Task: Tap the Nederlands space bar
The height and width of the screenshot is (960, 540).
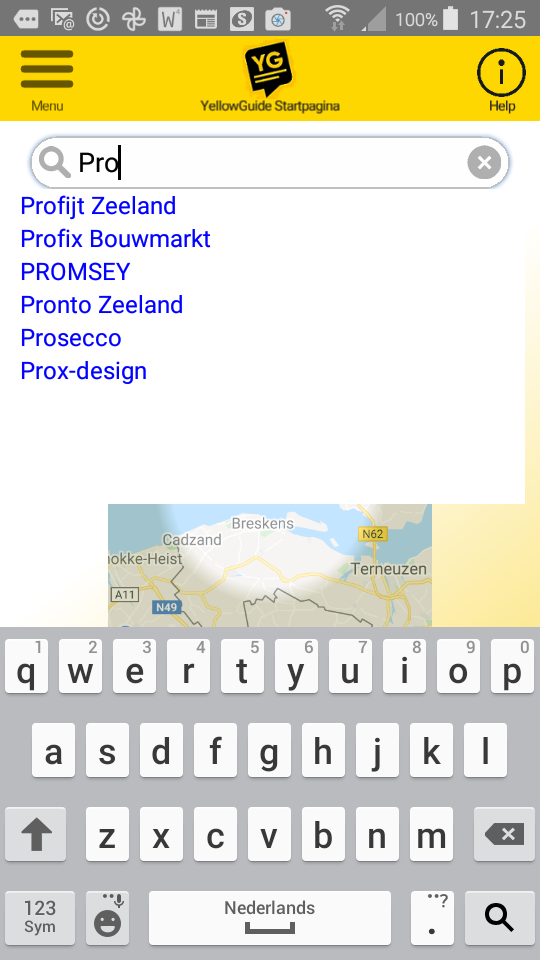Action: pyautogui.click(x=269, y=918)
